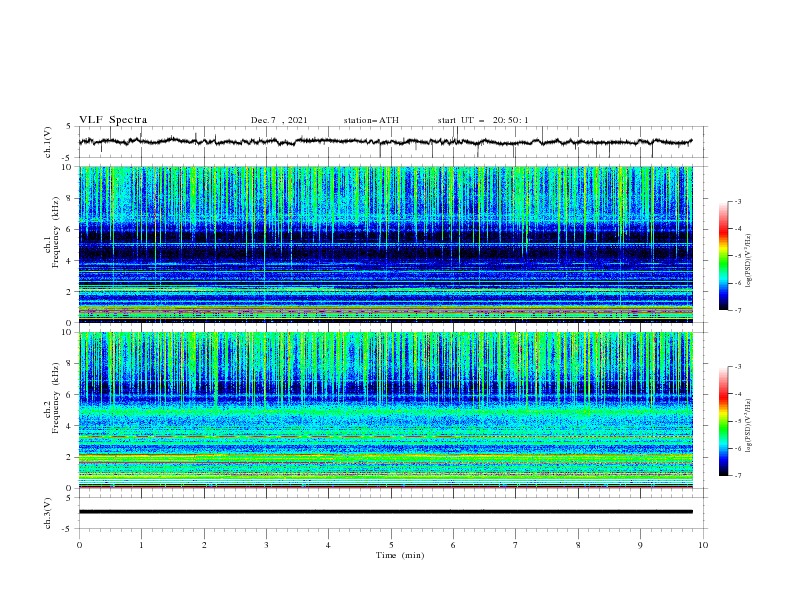Click the time axis tick label '9'

[x=640, y=545]
